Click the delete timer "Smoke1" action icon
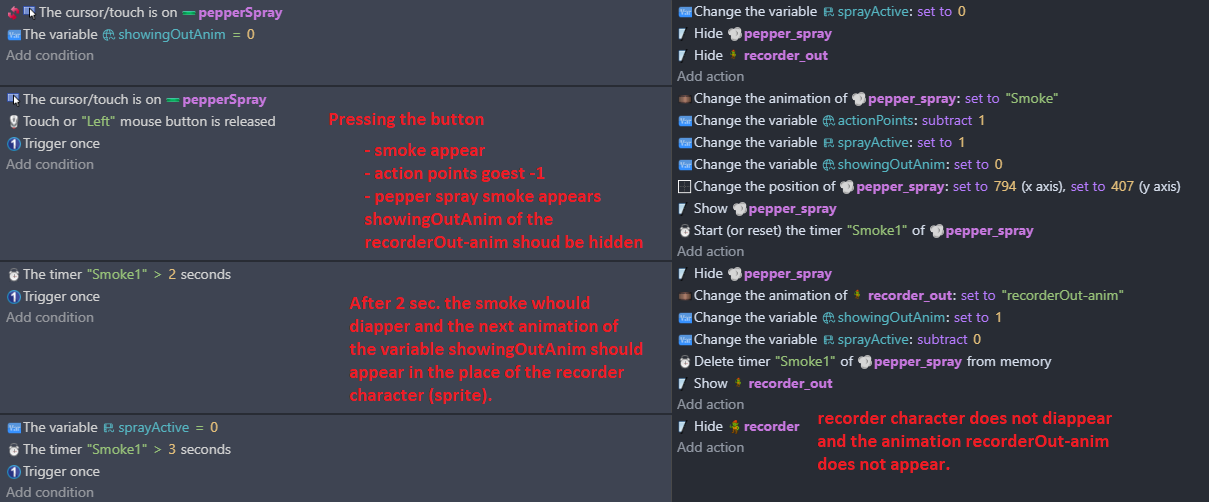 pyautogui.click(x=684, y=361)
